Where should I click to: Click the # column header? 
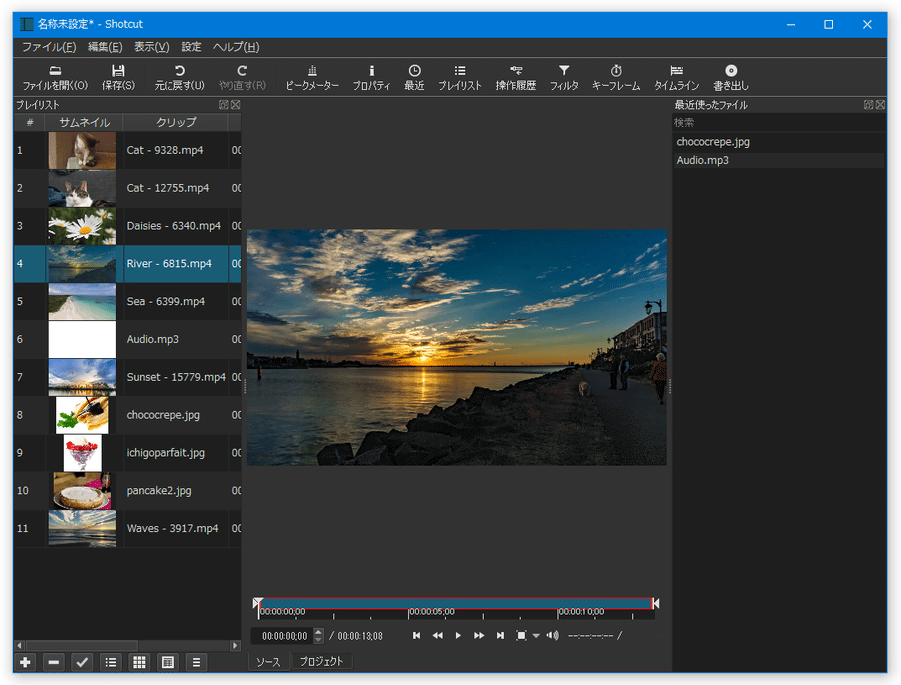point(30,122)
